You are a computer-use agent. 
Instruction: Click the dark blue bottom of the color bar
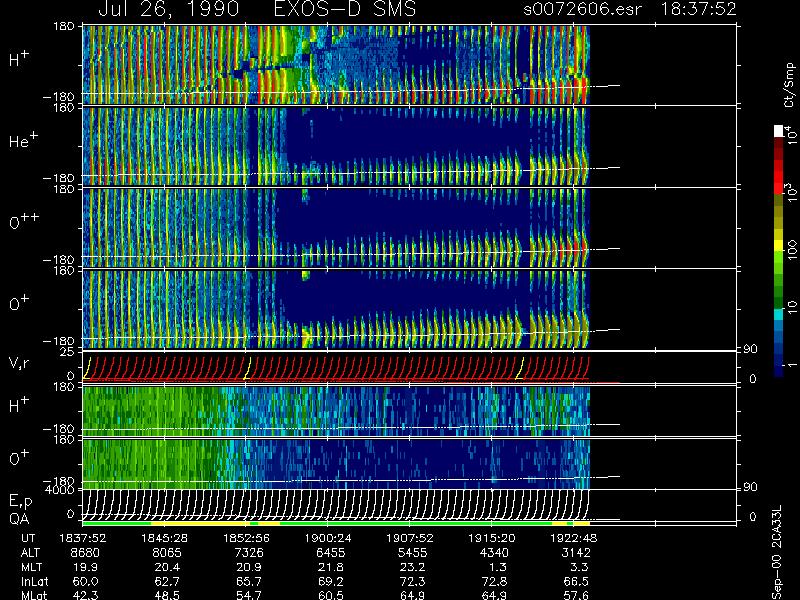click(779, 371)
